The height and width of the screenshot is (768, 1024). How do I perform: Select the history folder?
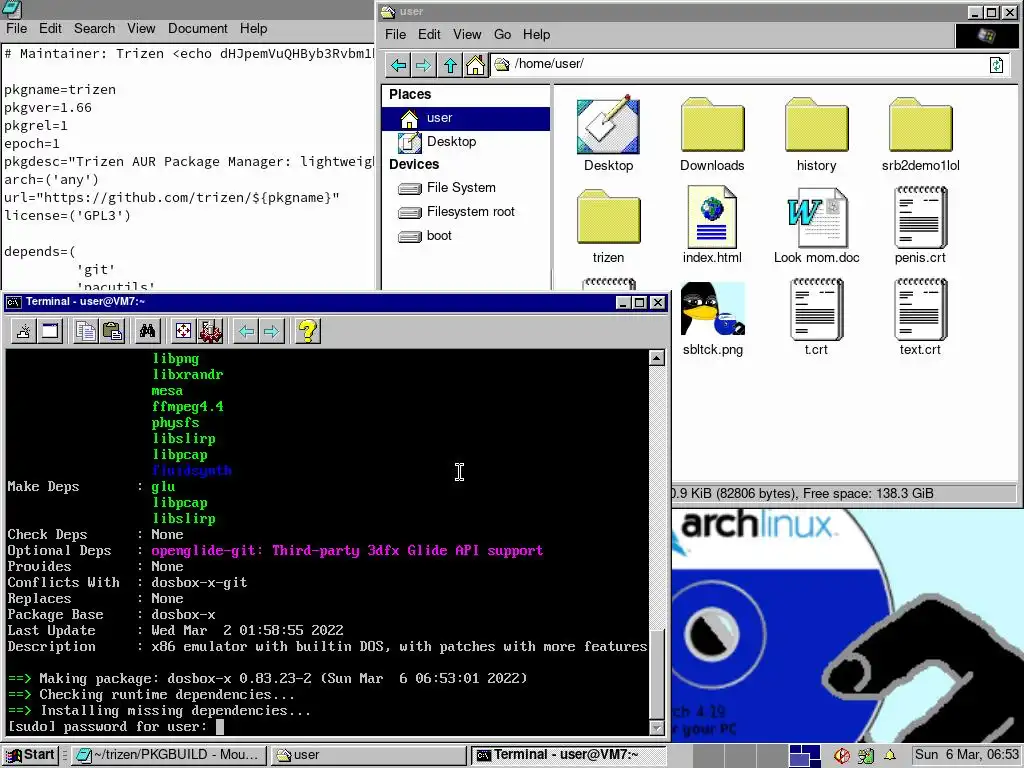[816, 135]
